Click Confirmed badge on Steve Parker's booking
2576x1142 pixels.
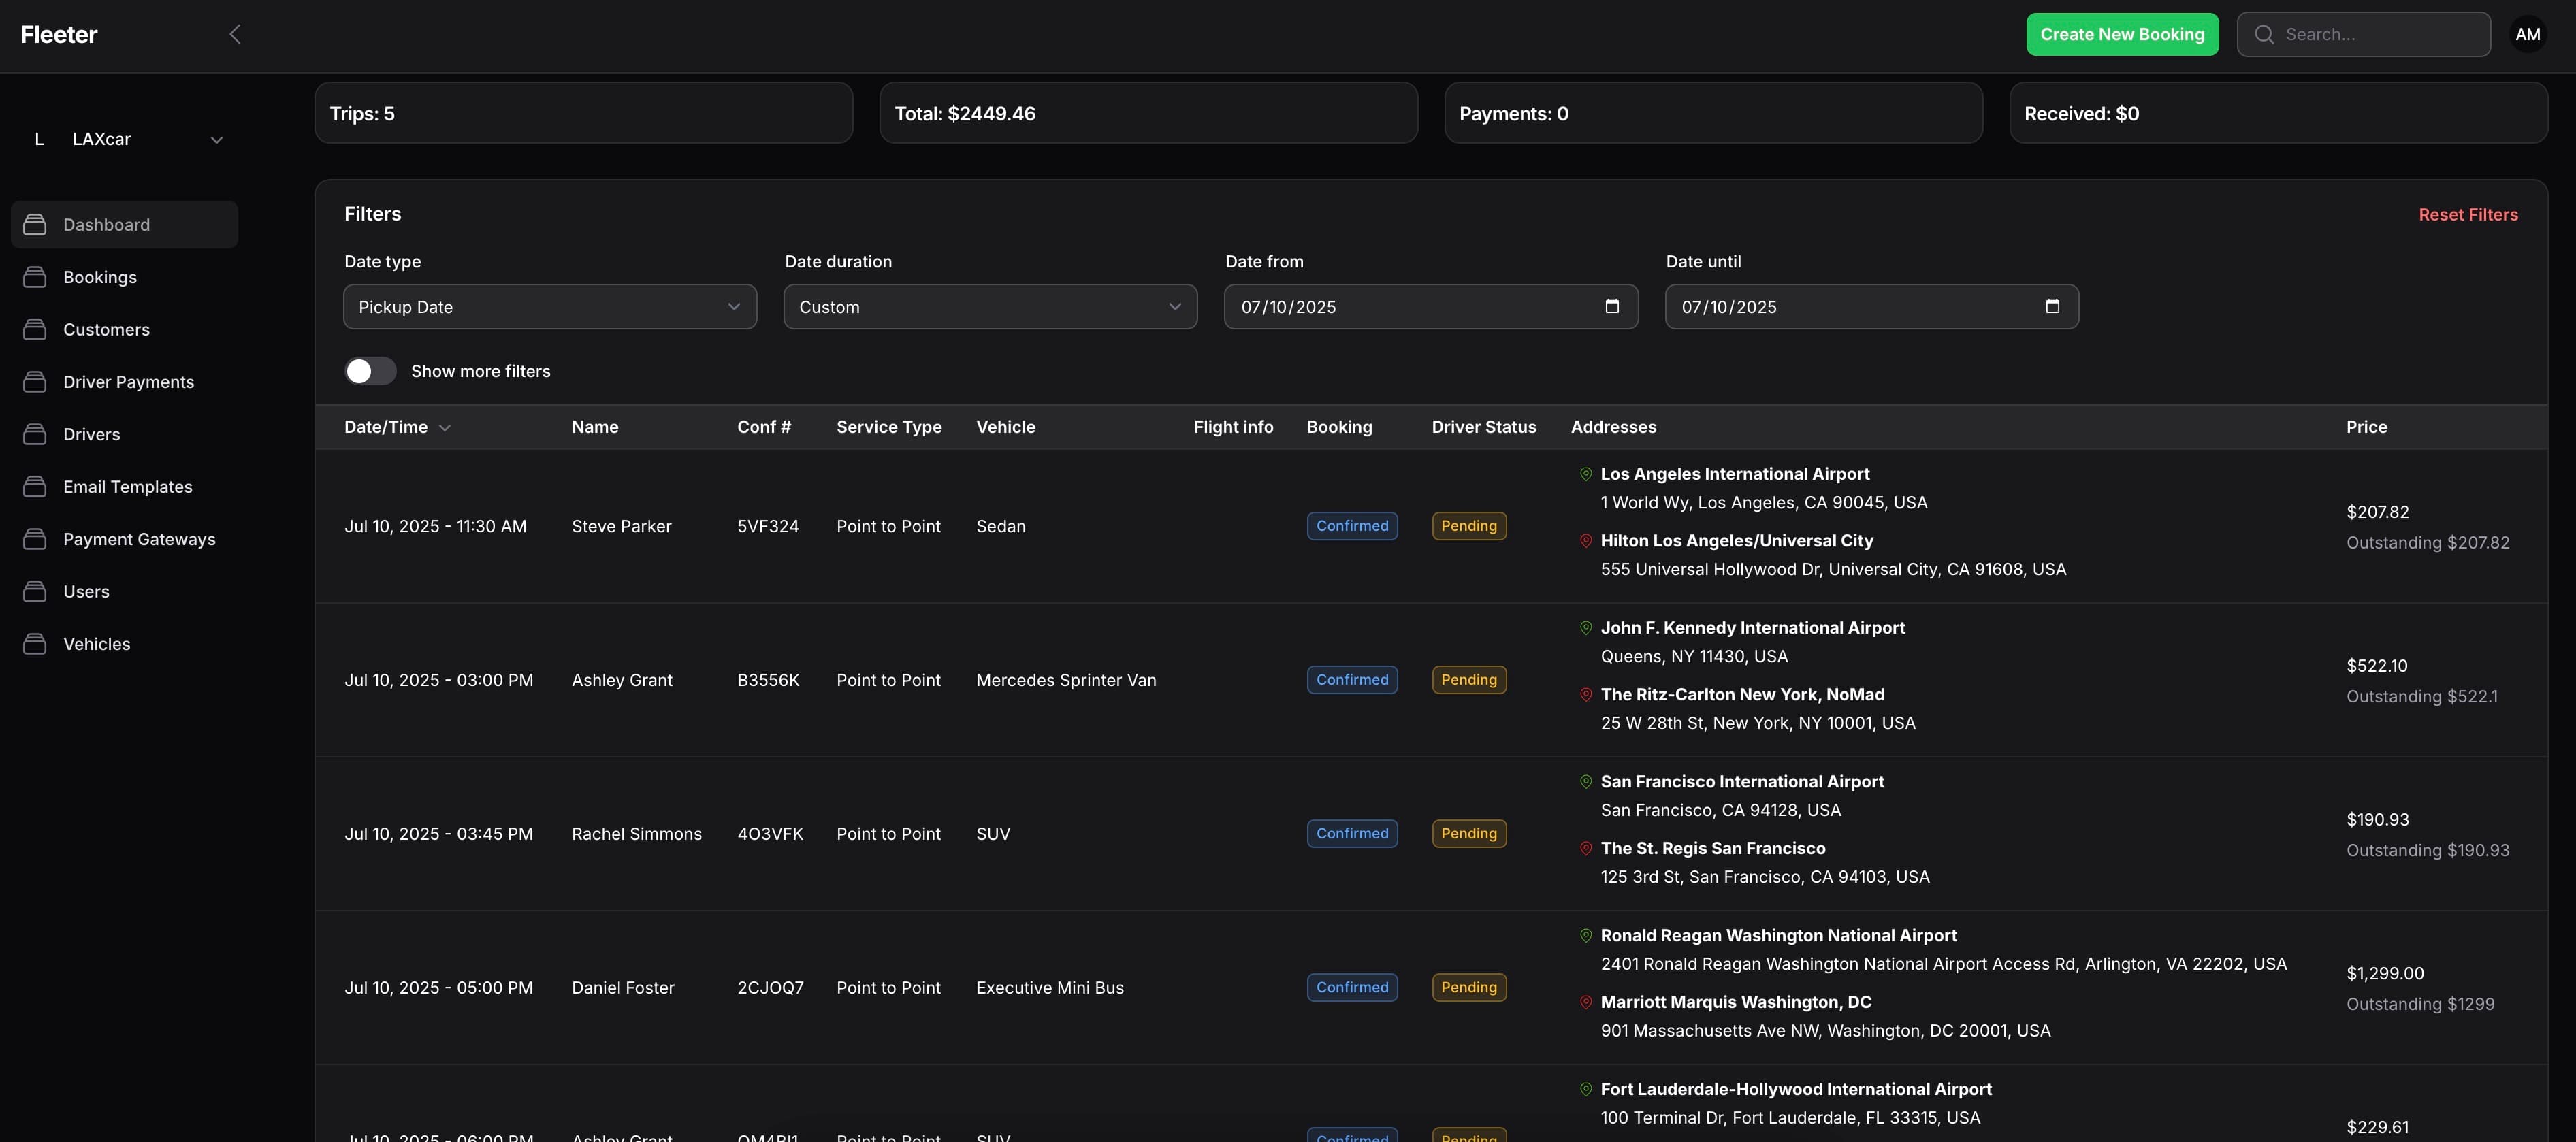point(1352,525)
